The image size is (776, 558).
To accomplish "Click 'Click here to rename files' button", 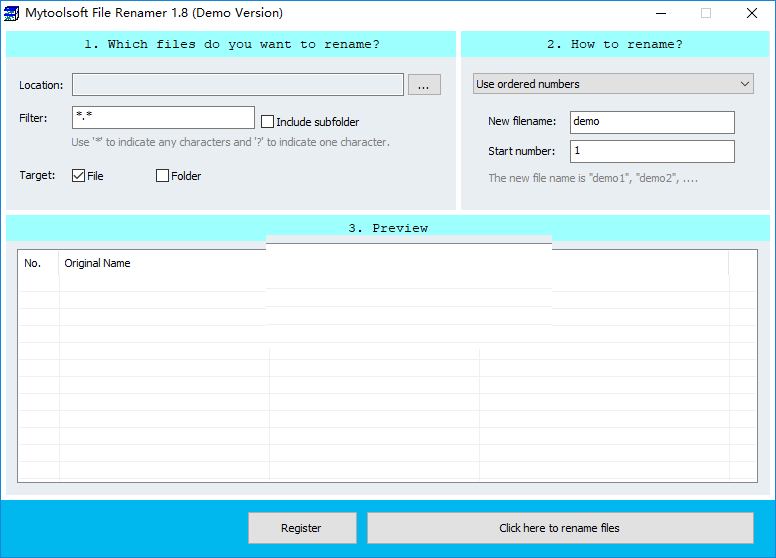I will click(560, 528).
